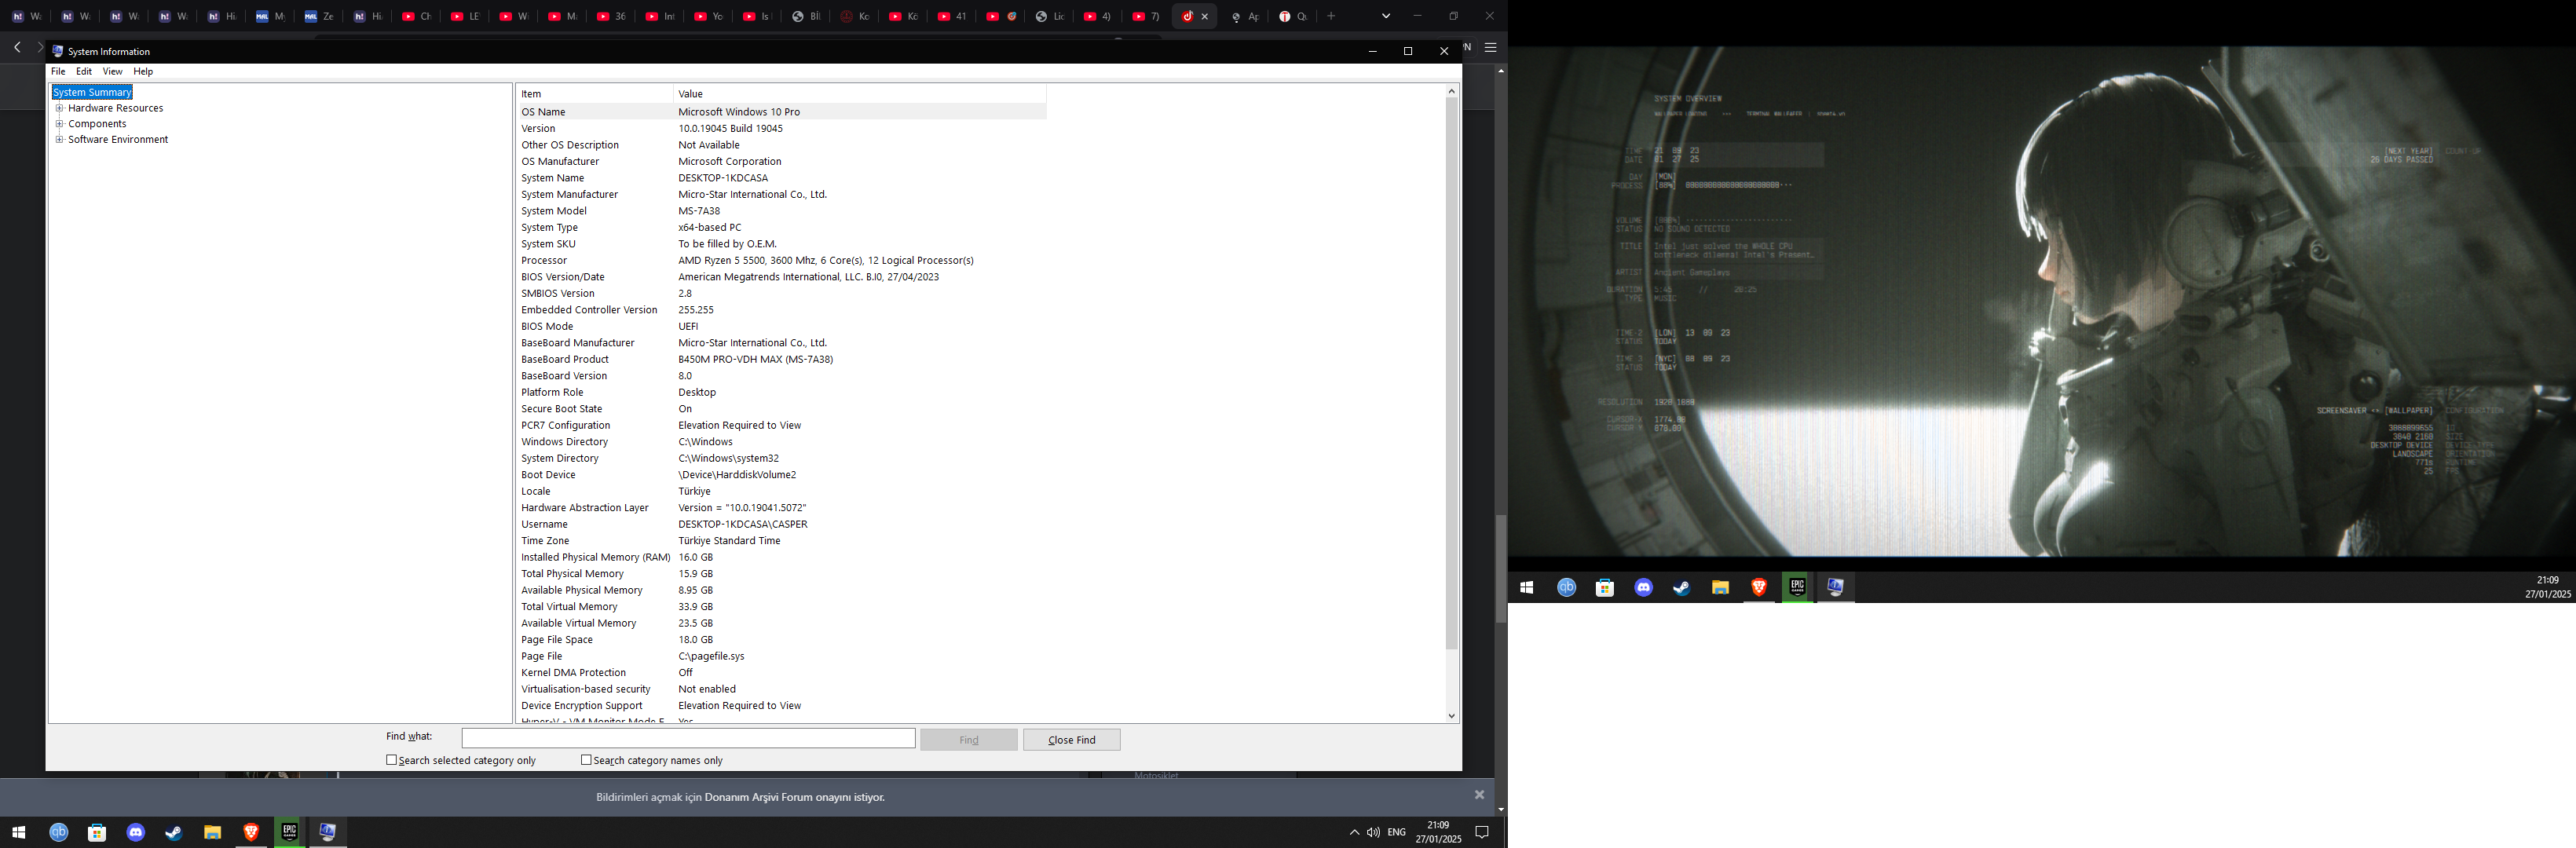
Task: Expand the Hardware Resources tree node
Action: [60, 108]
